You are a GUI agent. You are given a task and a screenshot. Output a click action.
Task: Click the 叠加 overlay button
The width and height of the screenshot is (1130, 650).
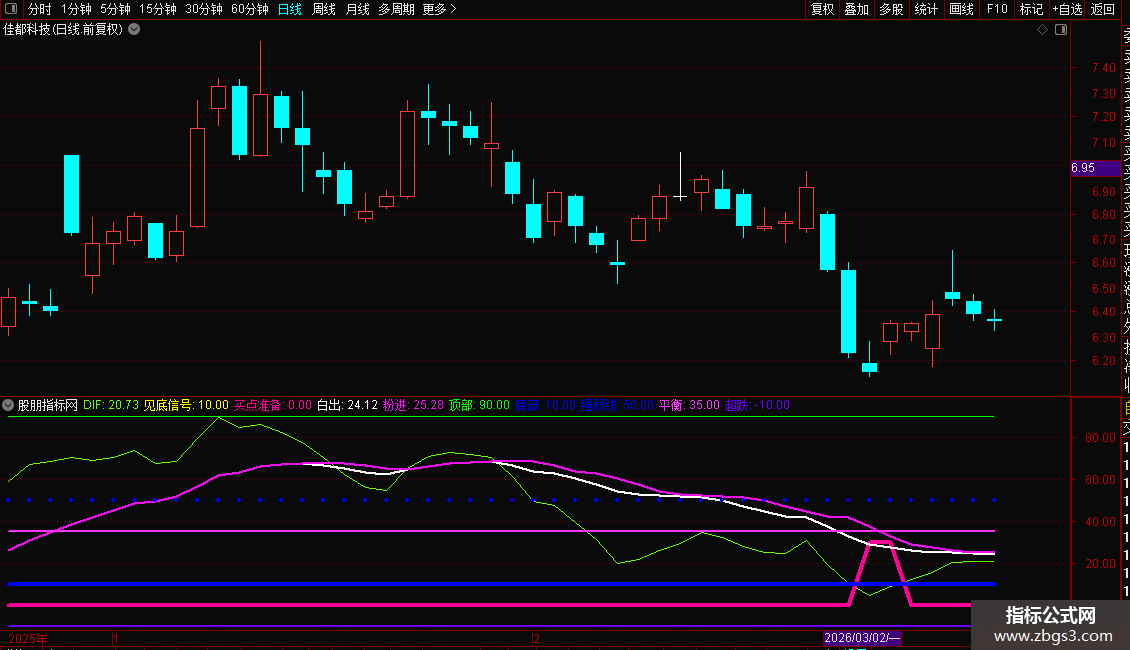coord(857,9)
